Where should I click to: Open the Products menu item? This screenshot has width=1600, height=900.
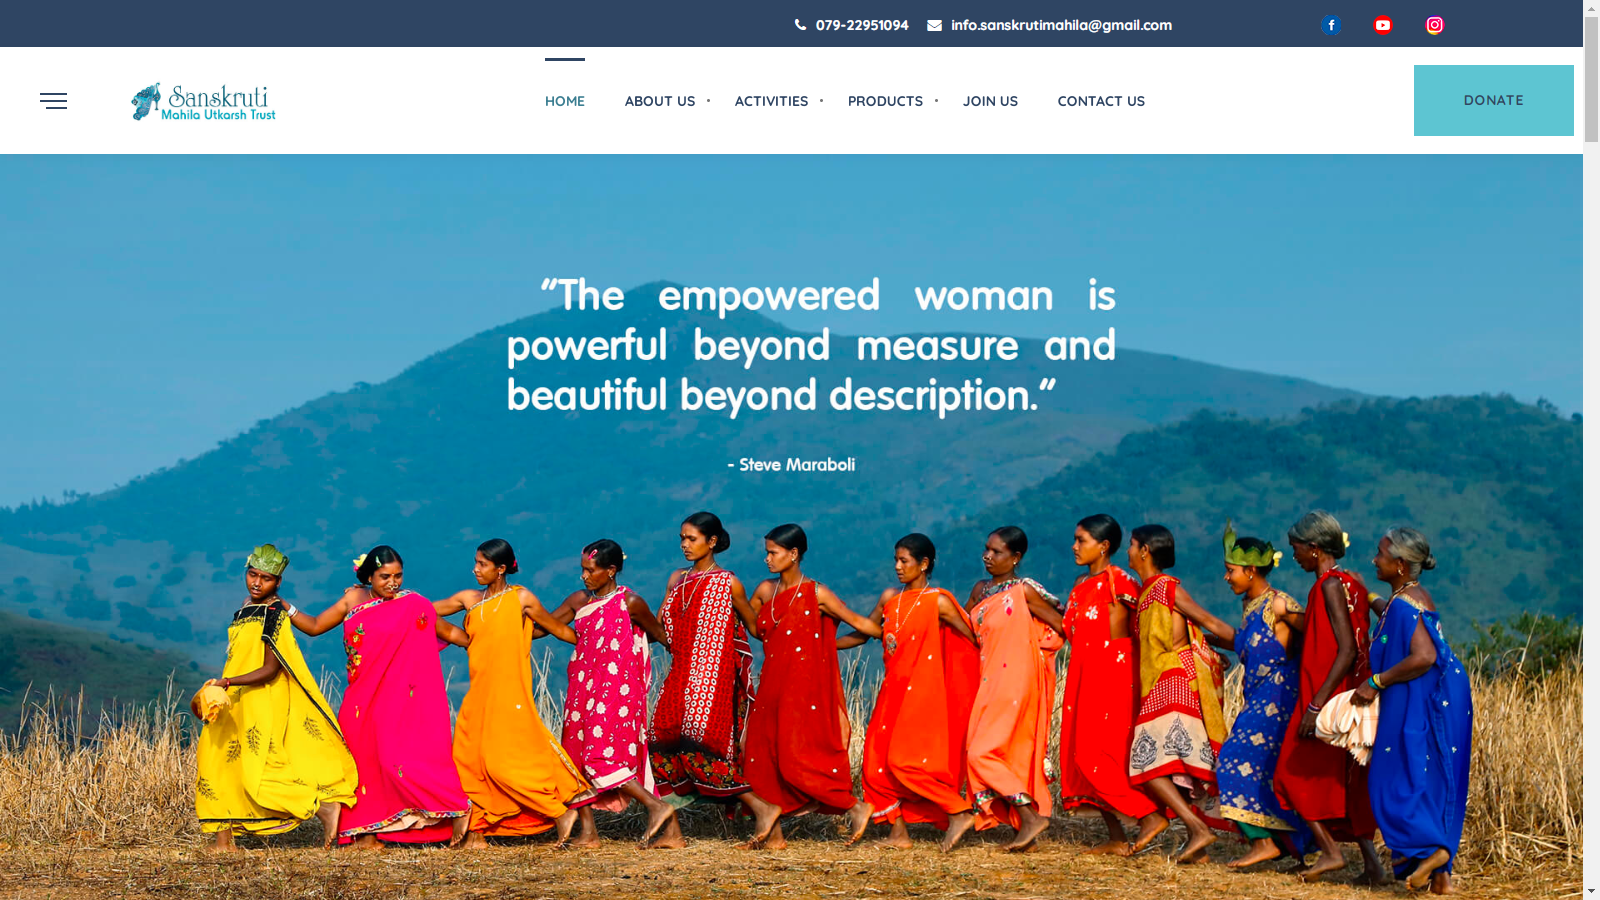pos(885,101)
